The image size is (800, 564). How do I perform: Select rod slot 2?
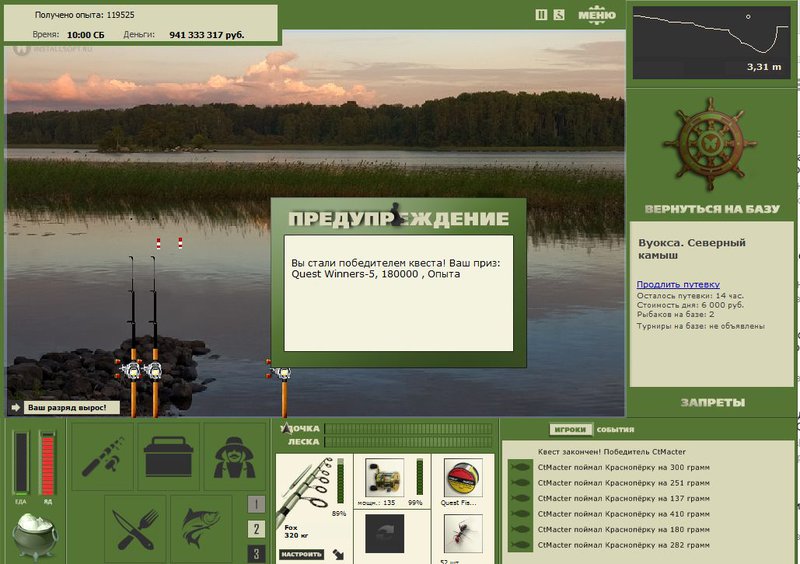(256, 529)
